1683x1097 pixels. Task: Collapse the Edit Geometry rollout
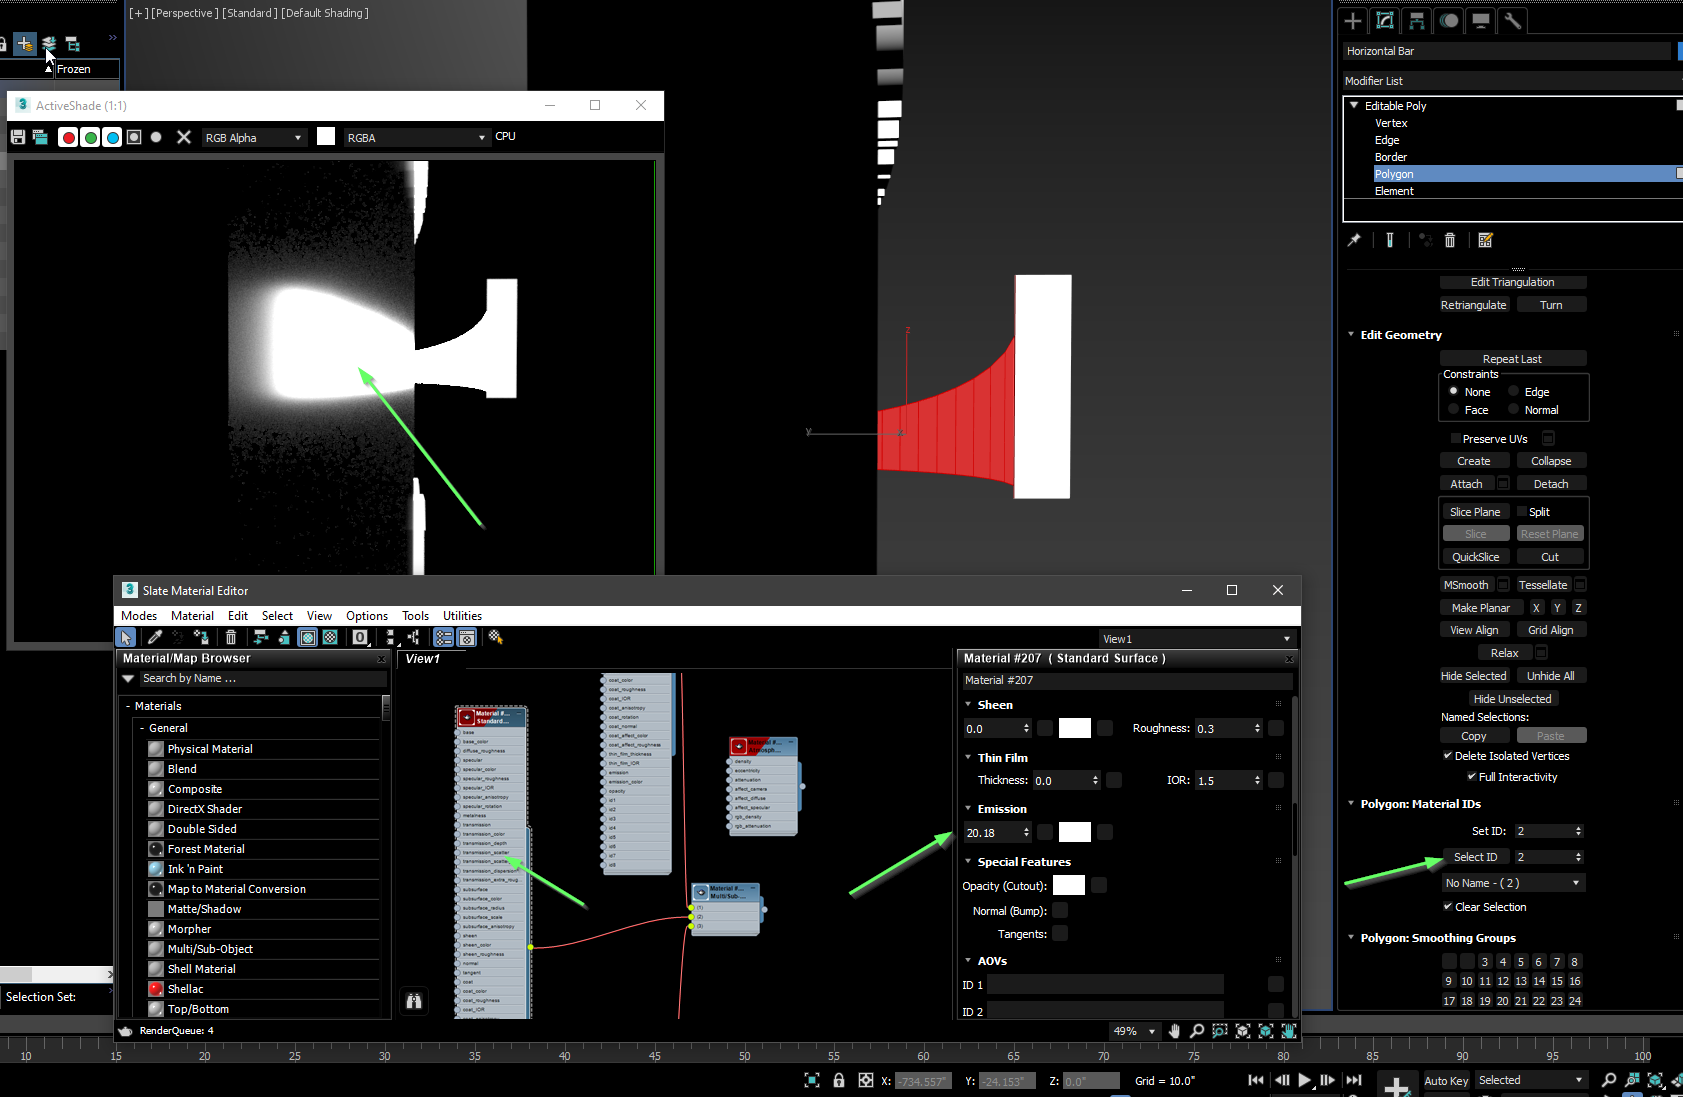tap(1351, 334)
